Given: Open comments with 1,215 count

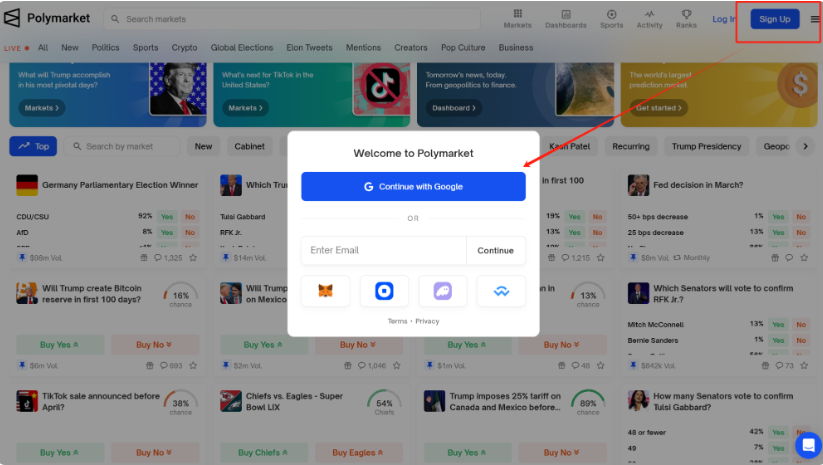Looking at the screenshot, I should (575, 258).
